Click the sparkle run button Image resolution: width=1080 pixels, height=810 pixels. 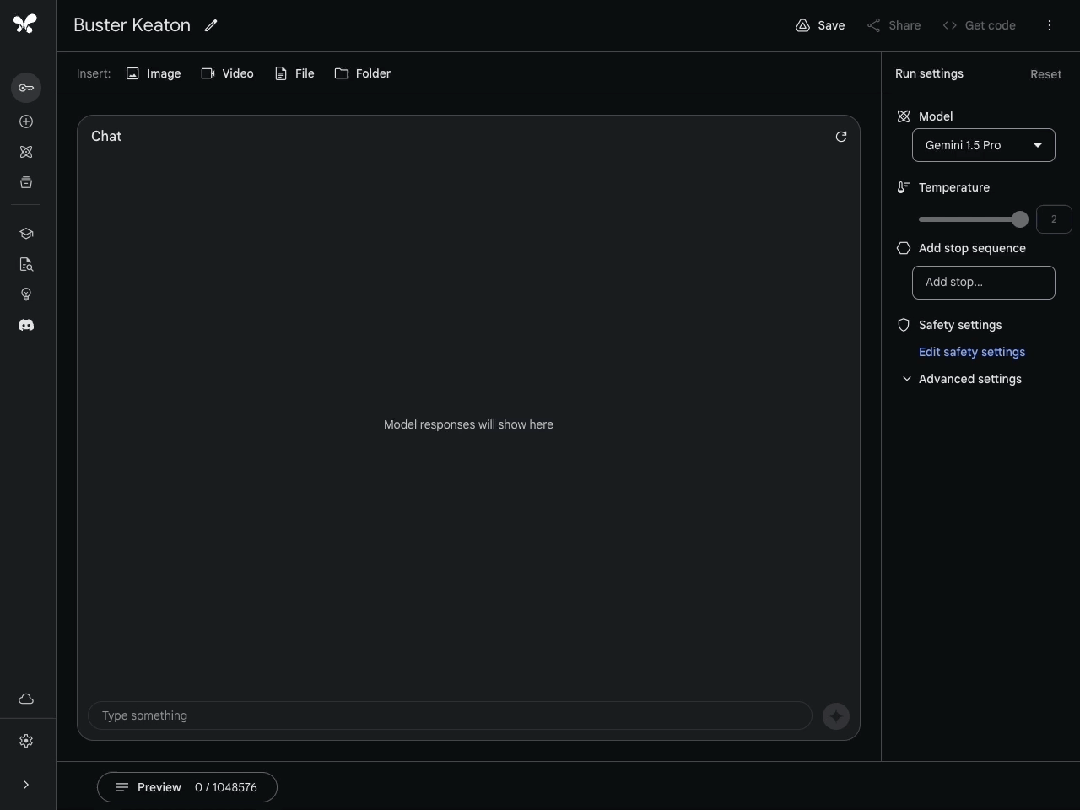tap(836, 716)
